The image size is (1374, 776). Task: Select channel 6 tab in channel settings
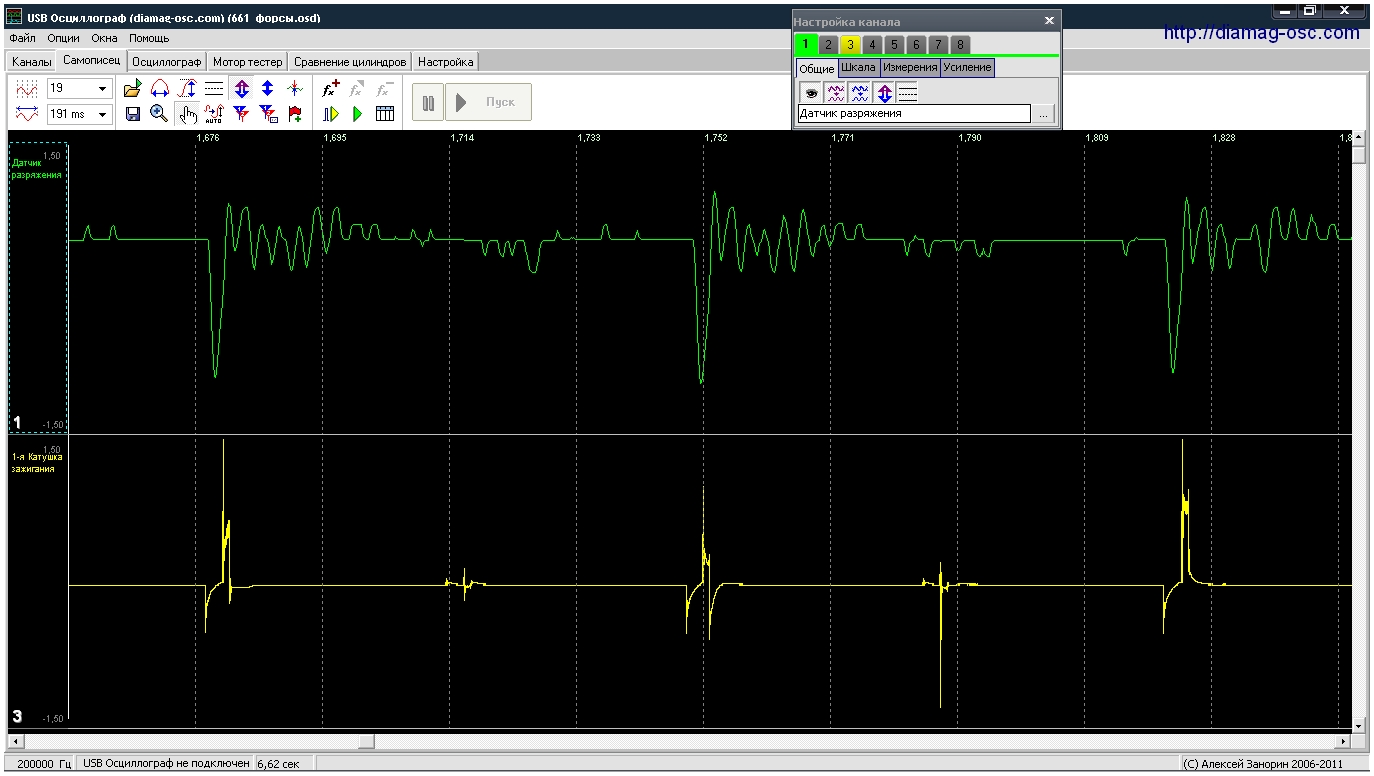[916, 45]
